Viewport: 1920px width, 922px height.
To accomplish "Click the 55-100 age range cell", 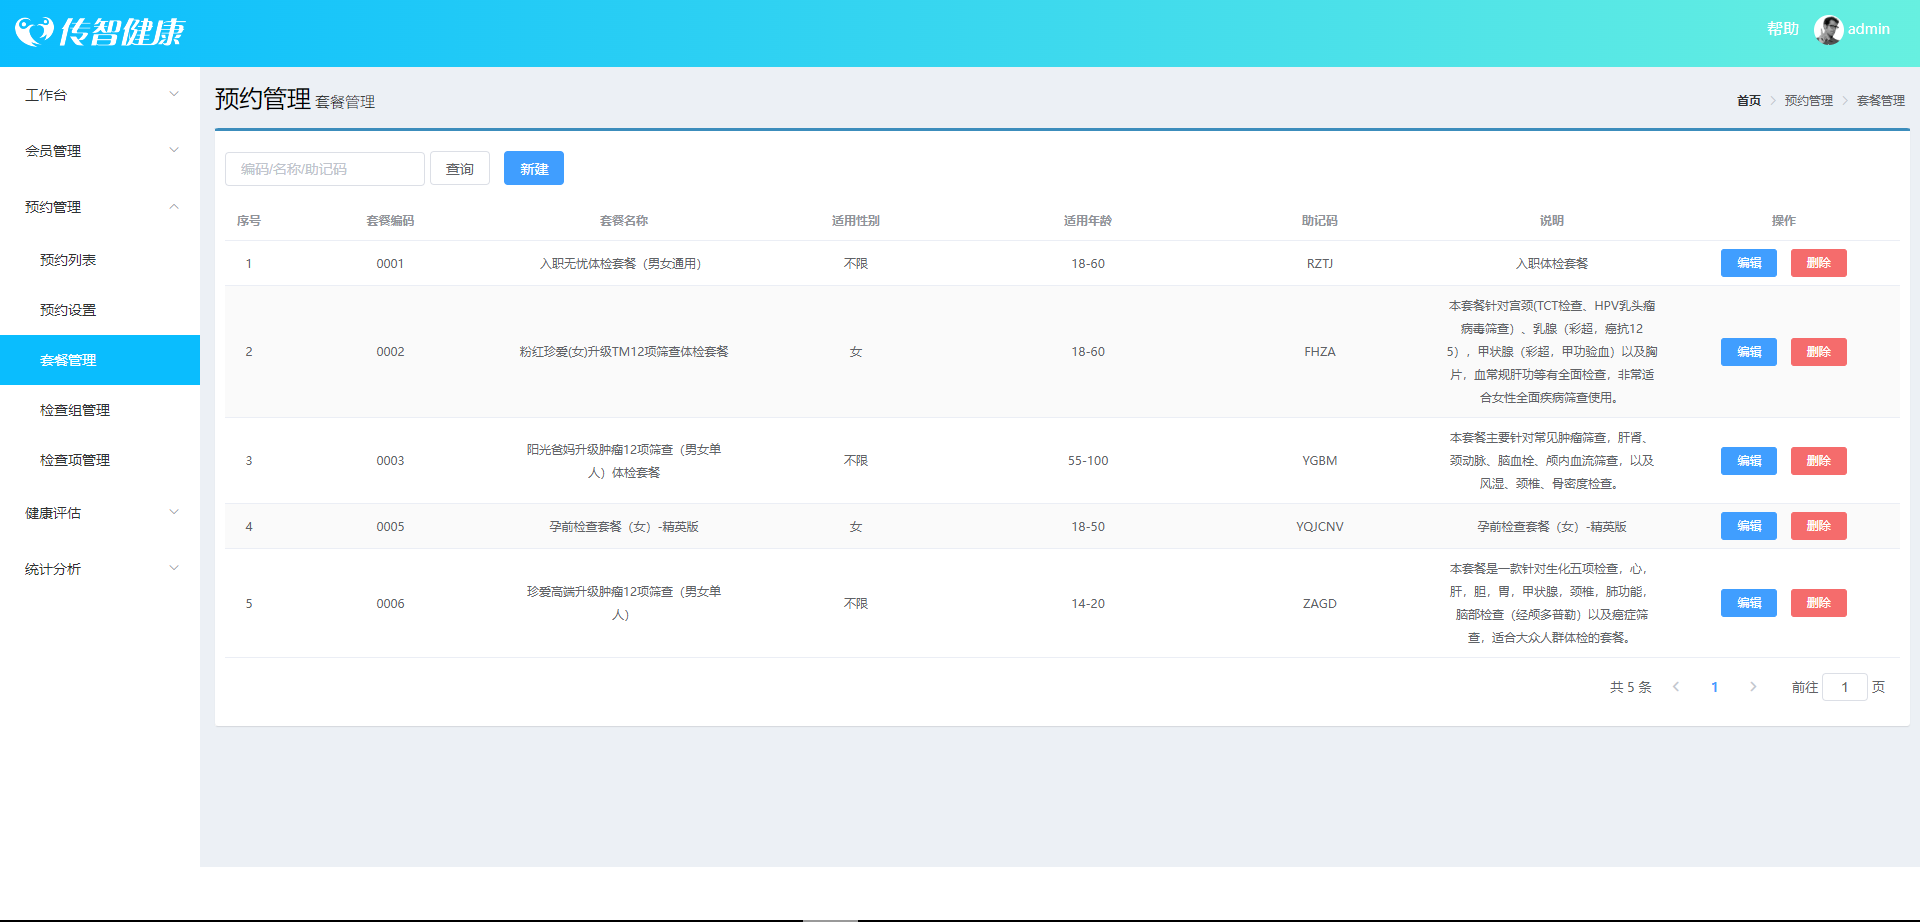I will click(x=1088, y=461).
